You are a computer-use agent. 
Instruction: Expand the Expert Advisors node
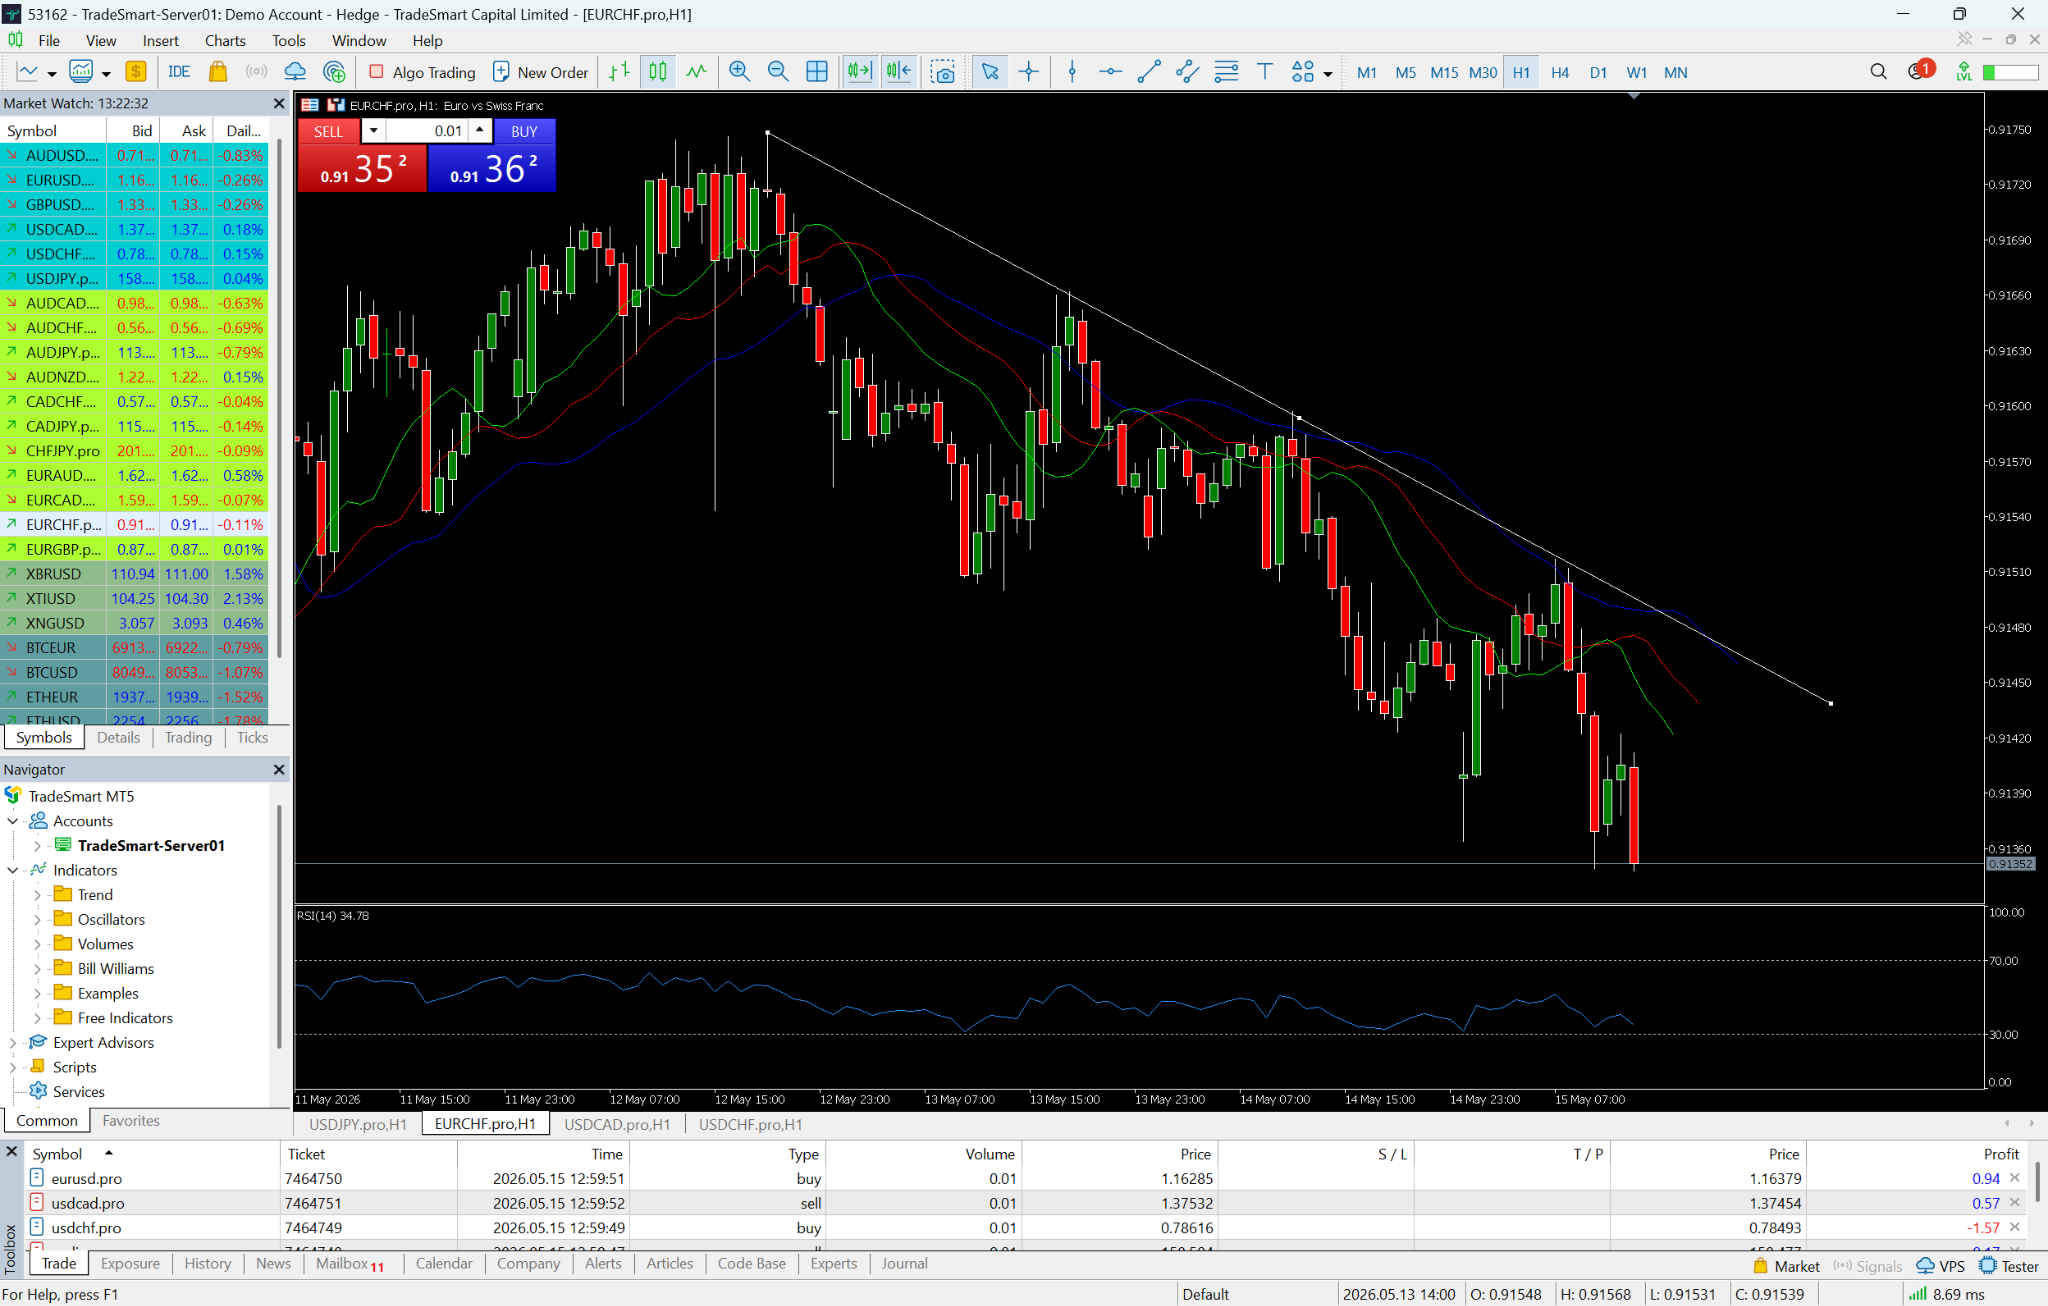[12, 1043]
